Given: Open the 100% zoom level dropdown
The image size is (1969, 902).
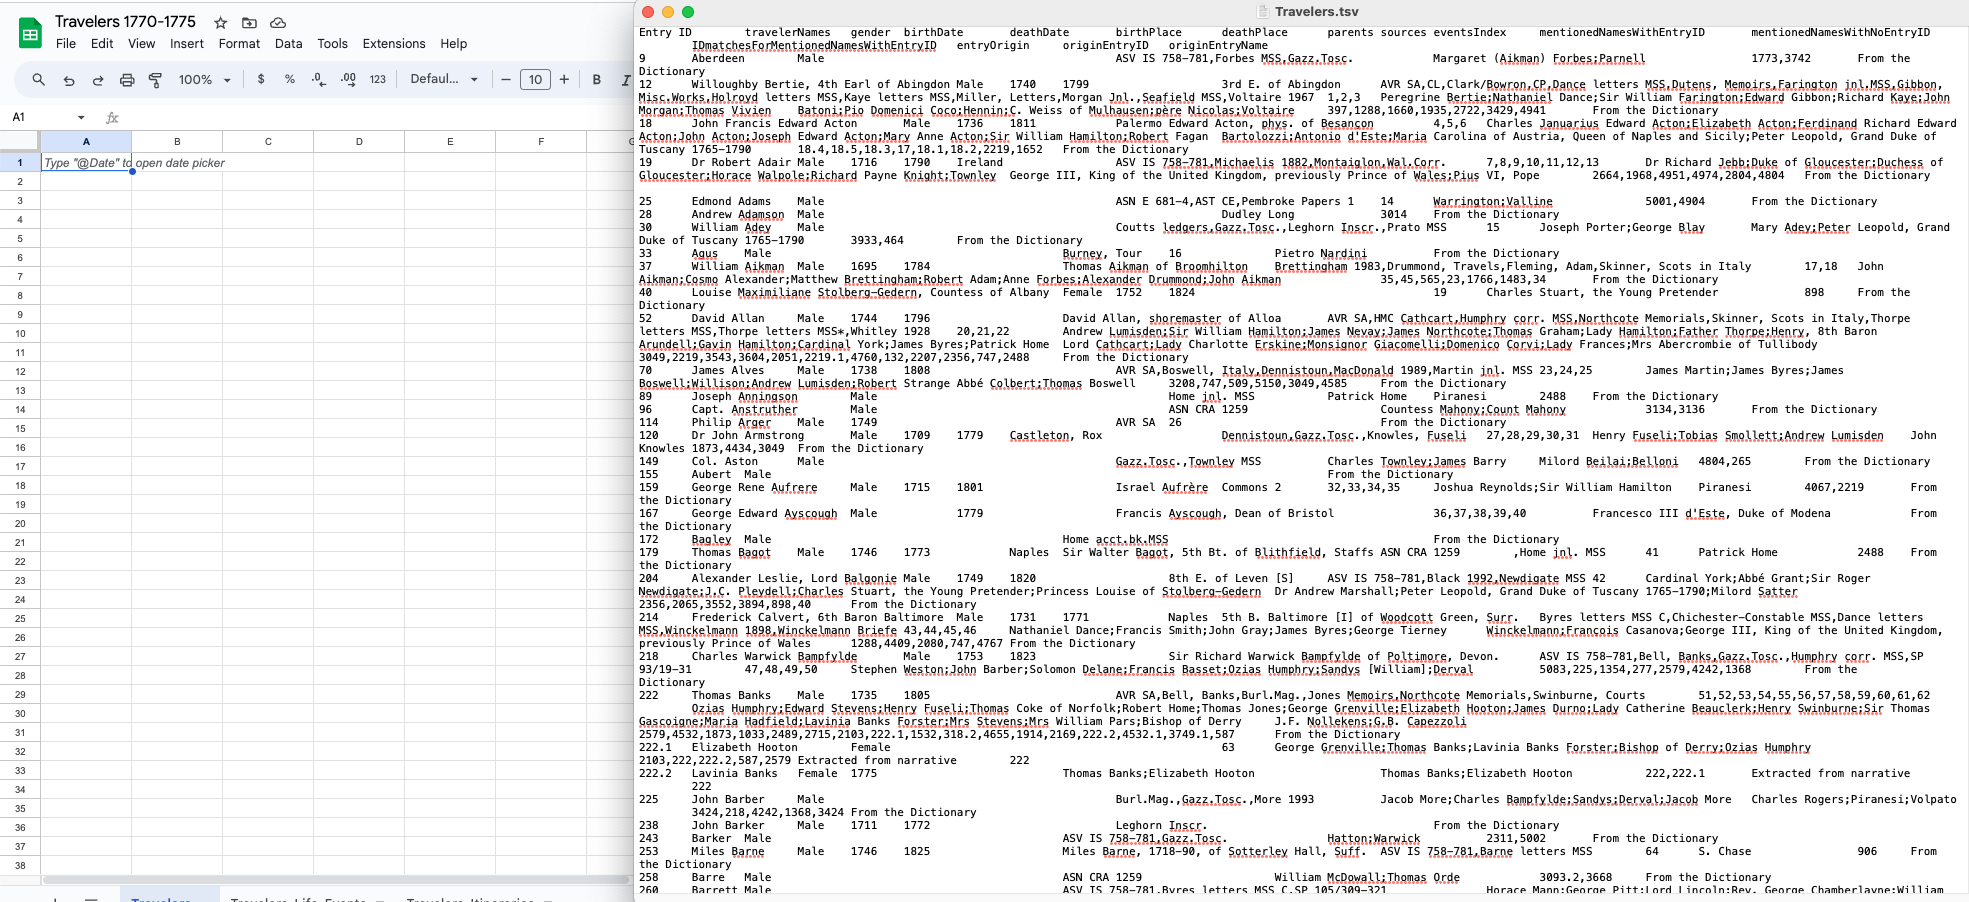Looking at the screenshot, I should tap(205, 79).
